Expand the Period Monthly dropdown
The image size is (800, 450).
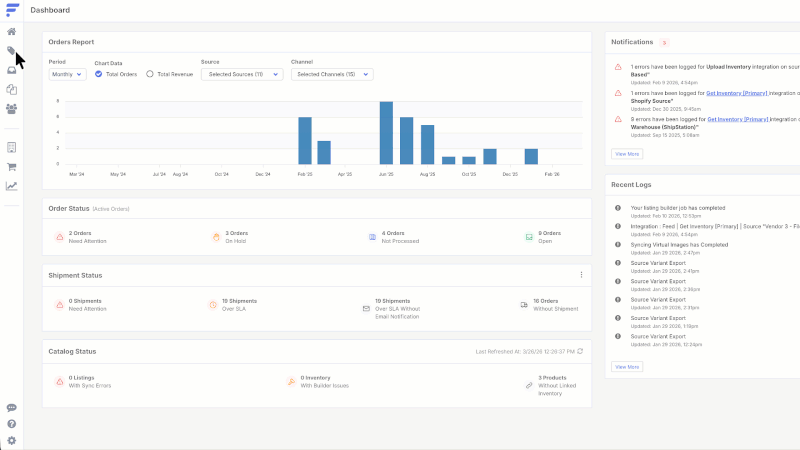67,74
